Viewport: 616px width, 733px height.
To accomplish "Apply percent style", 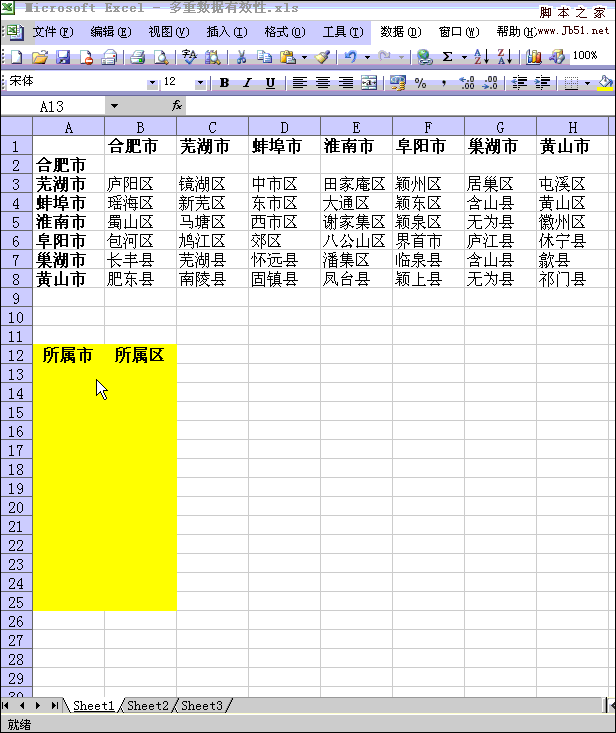I will [x=420, y=83].
